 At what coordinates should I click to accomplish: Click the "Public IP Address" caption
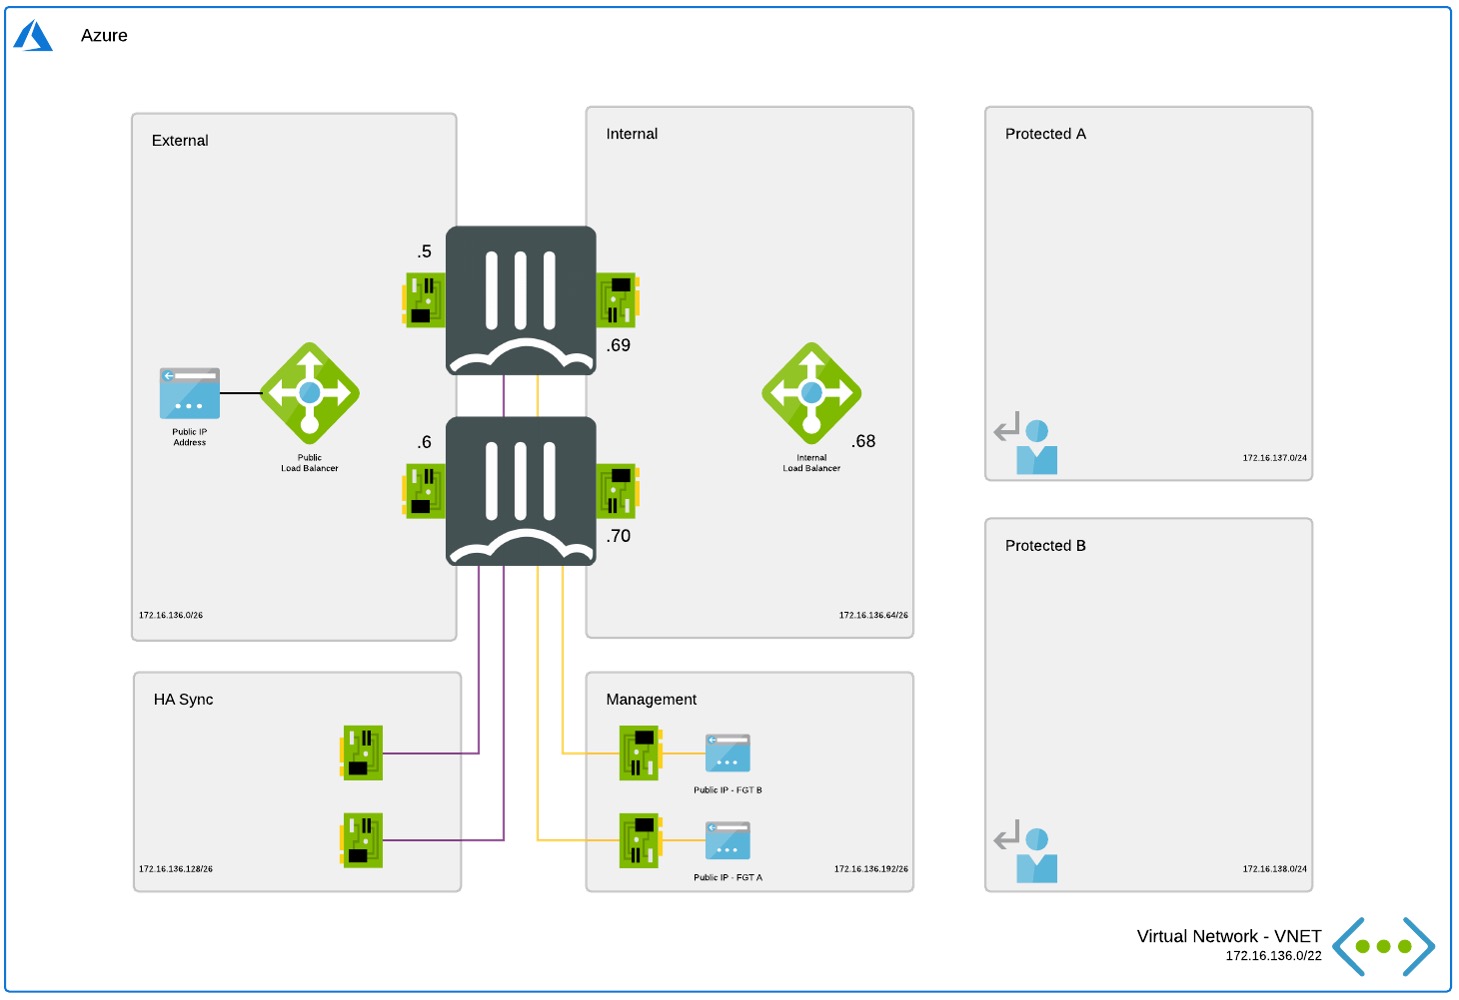(x=190, y=437)
